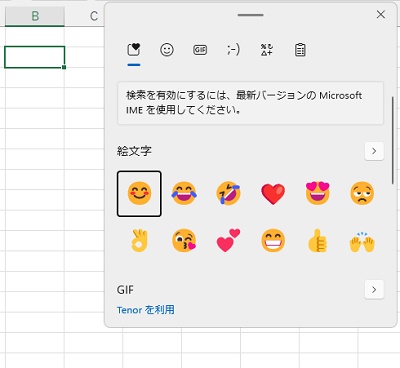Click the panel drag handle bar
Image resolution: width=400 pixels, height=368 pixels.
click(x=251, y=15)
